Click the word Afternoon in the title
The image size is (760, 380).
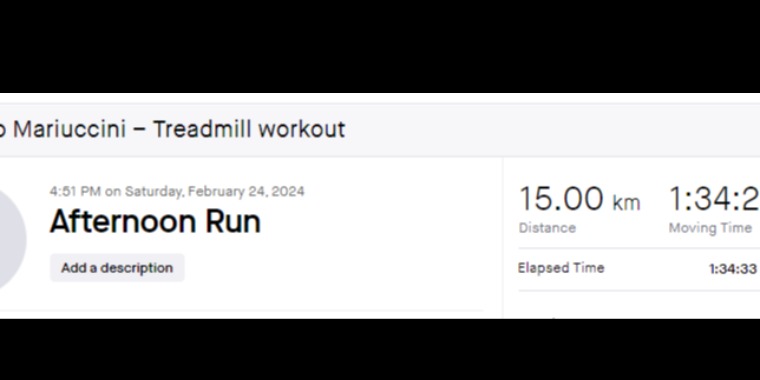click(x=124, y=221)
